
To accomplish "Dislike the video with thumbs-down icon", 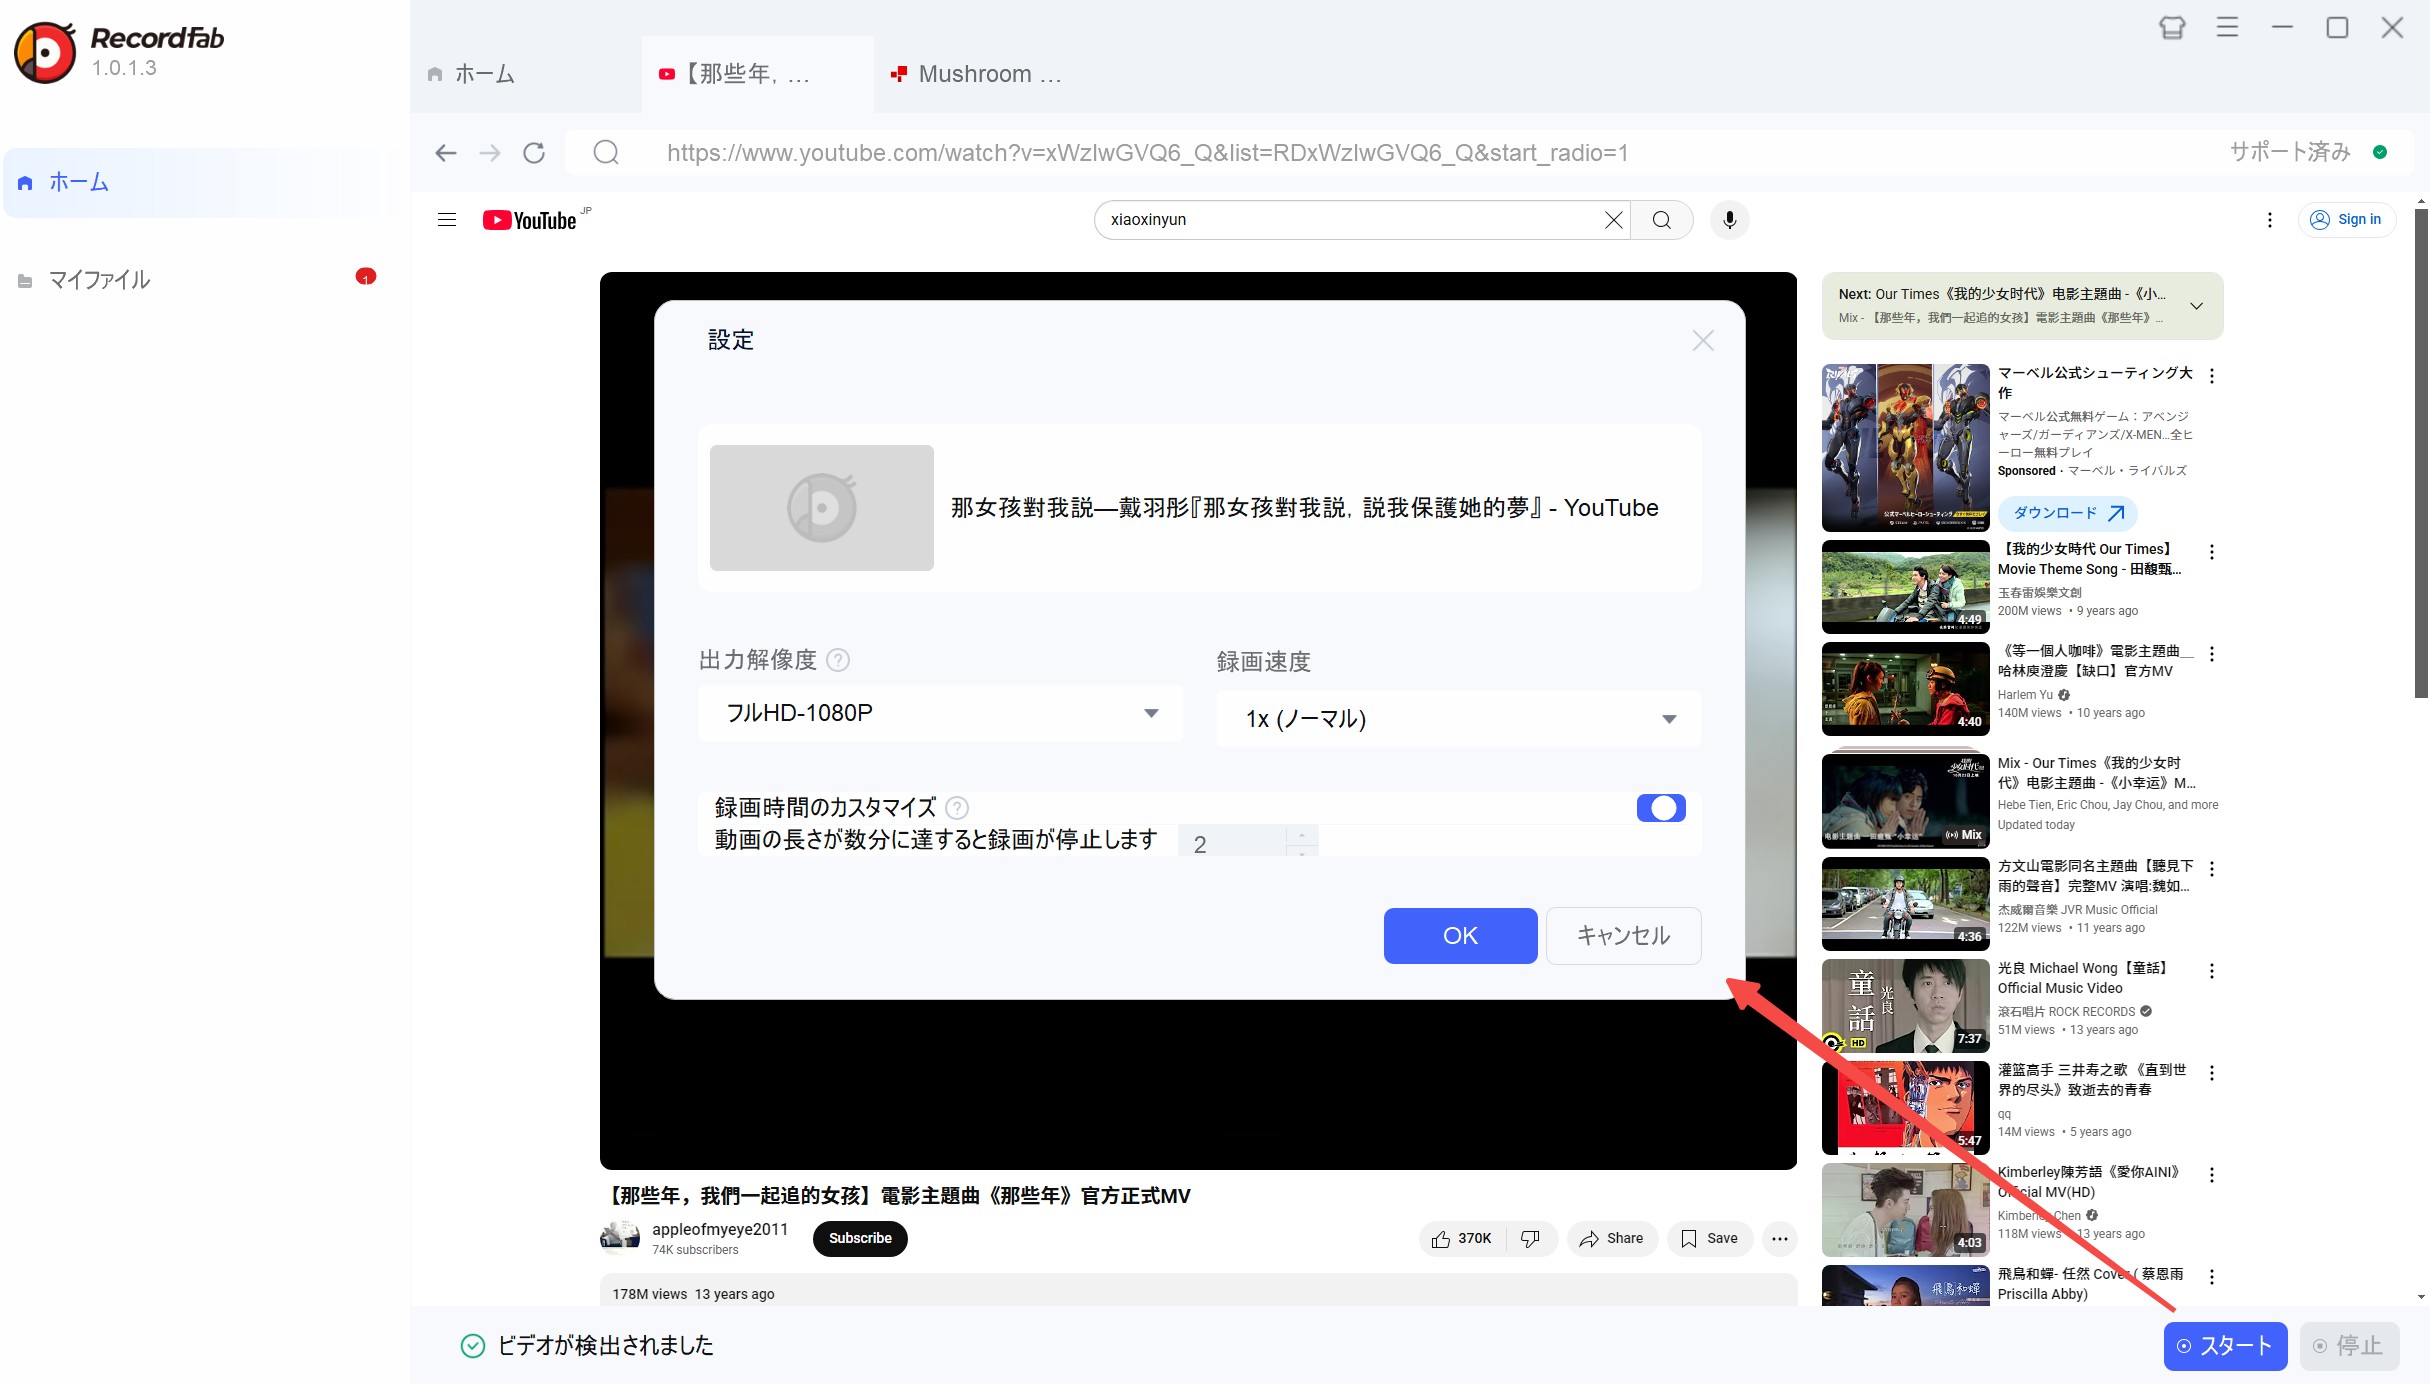I will 1530,1239.
